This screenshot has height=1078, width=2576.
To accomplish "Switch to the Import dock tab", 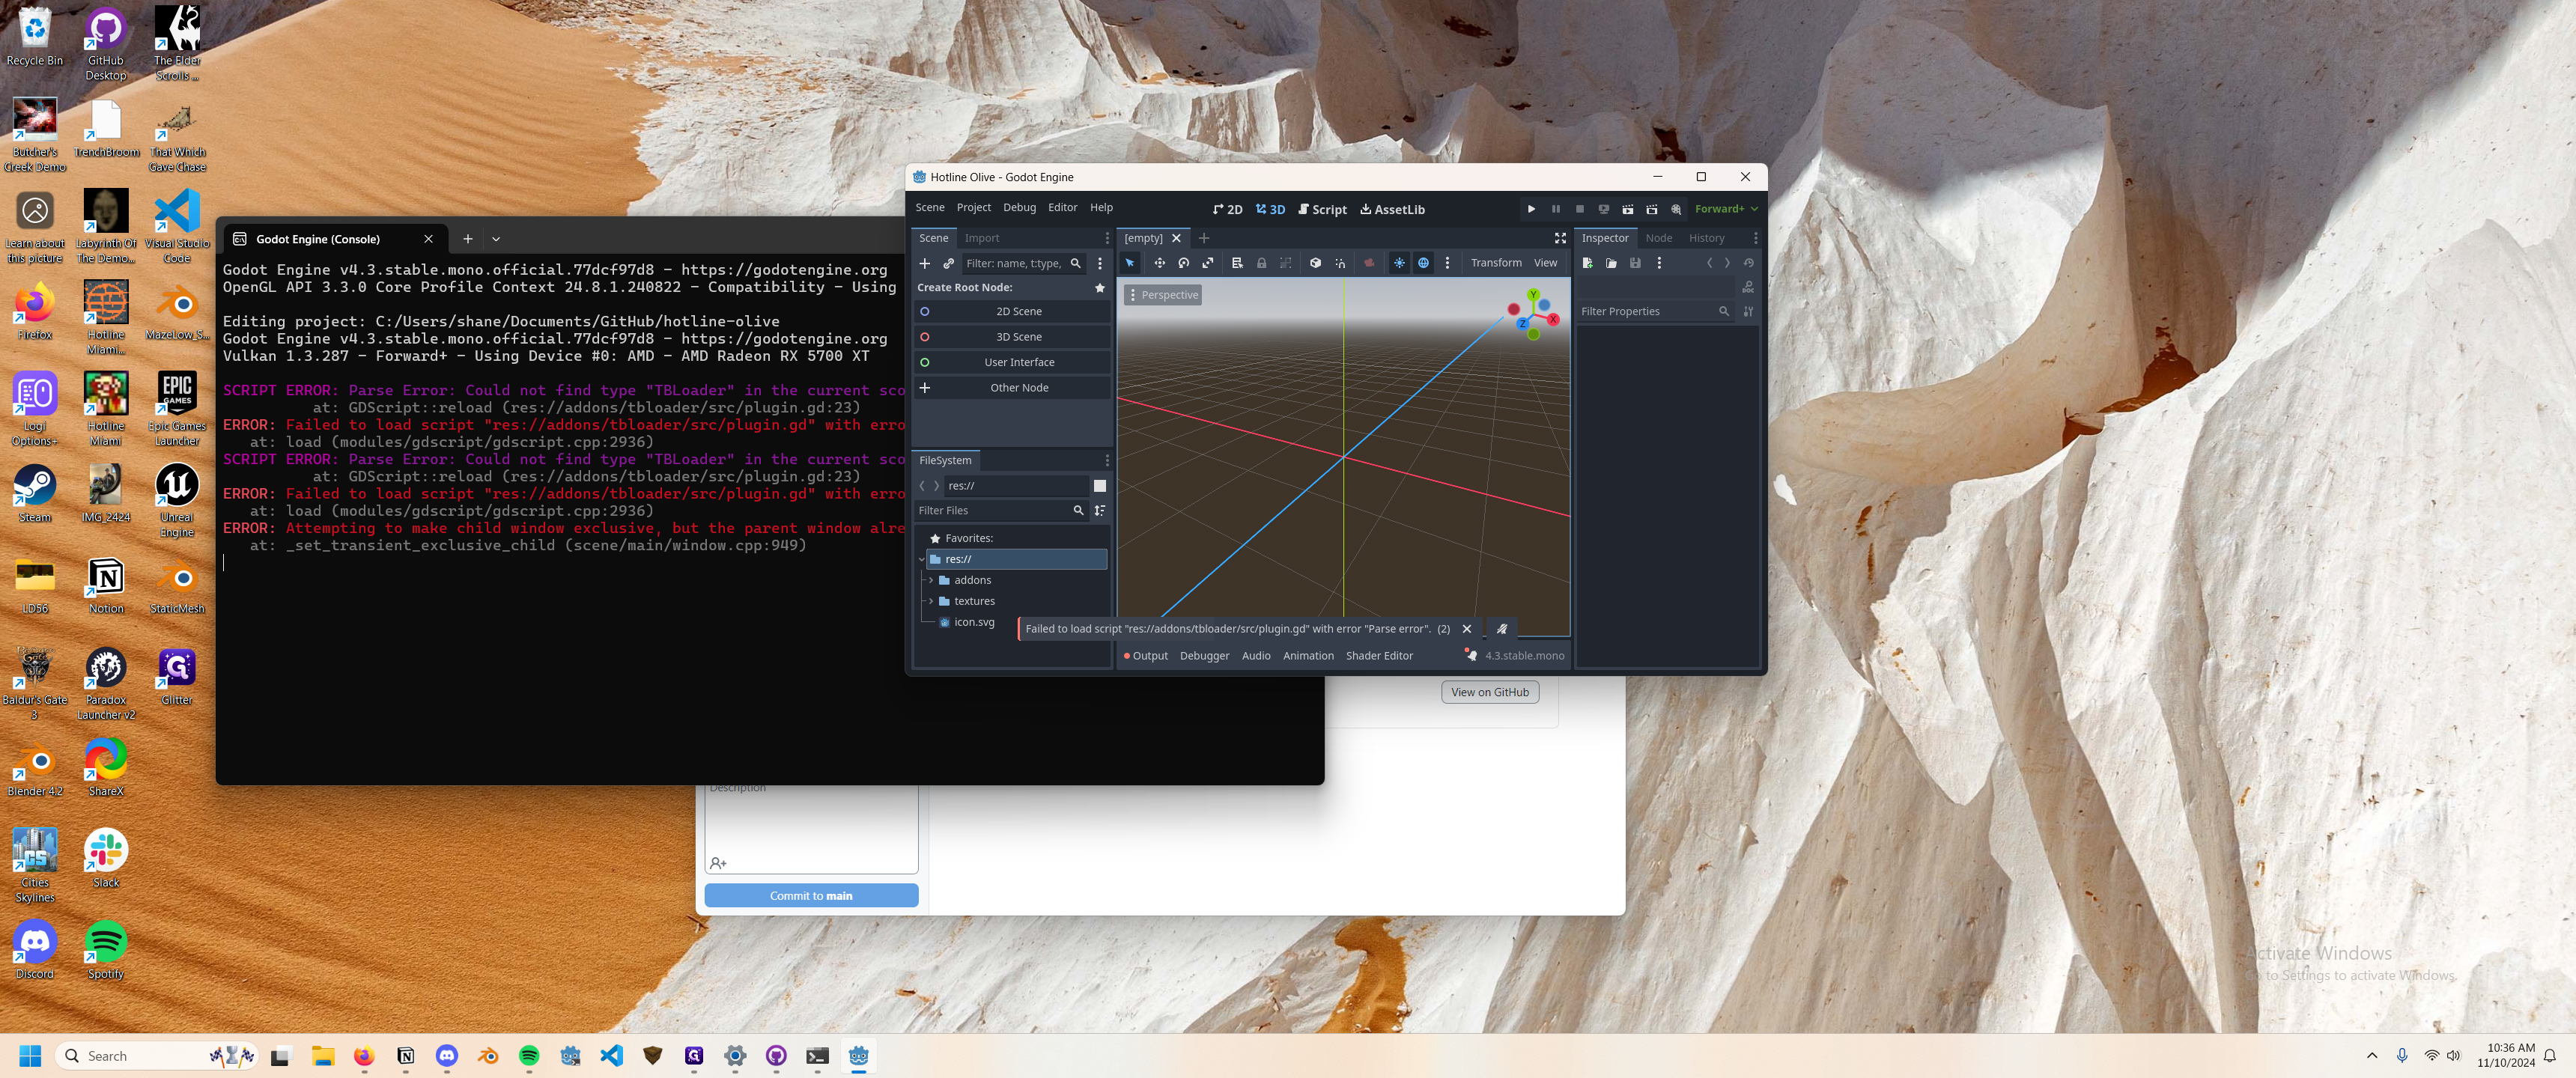I will pyautogui.click(x=981, y=239).
